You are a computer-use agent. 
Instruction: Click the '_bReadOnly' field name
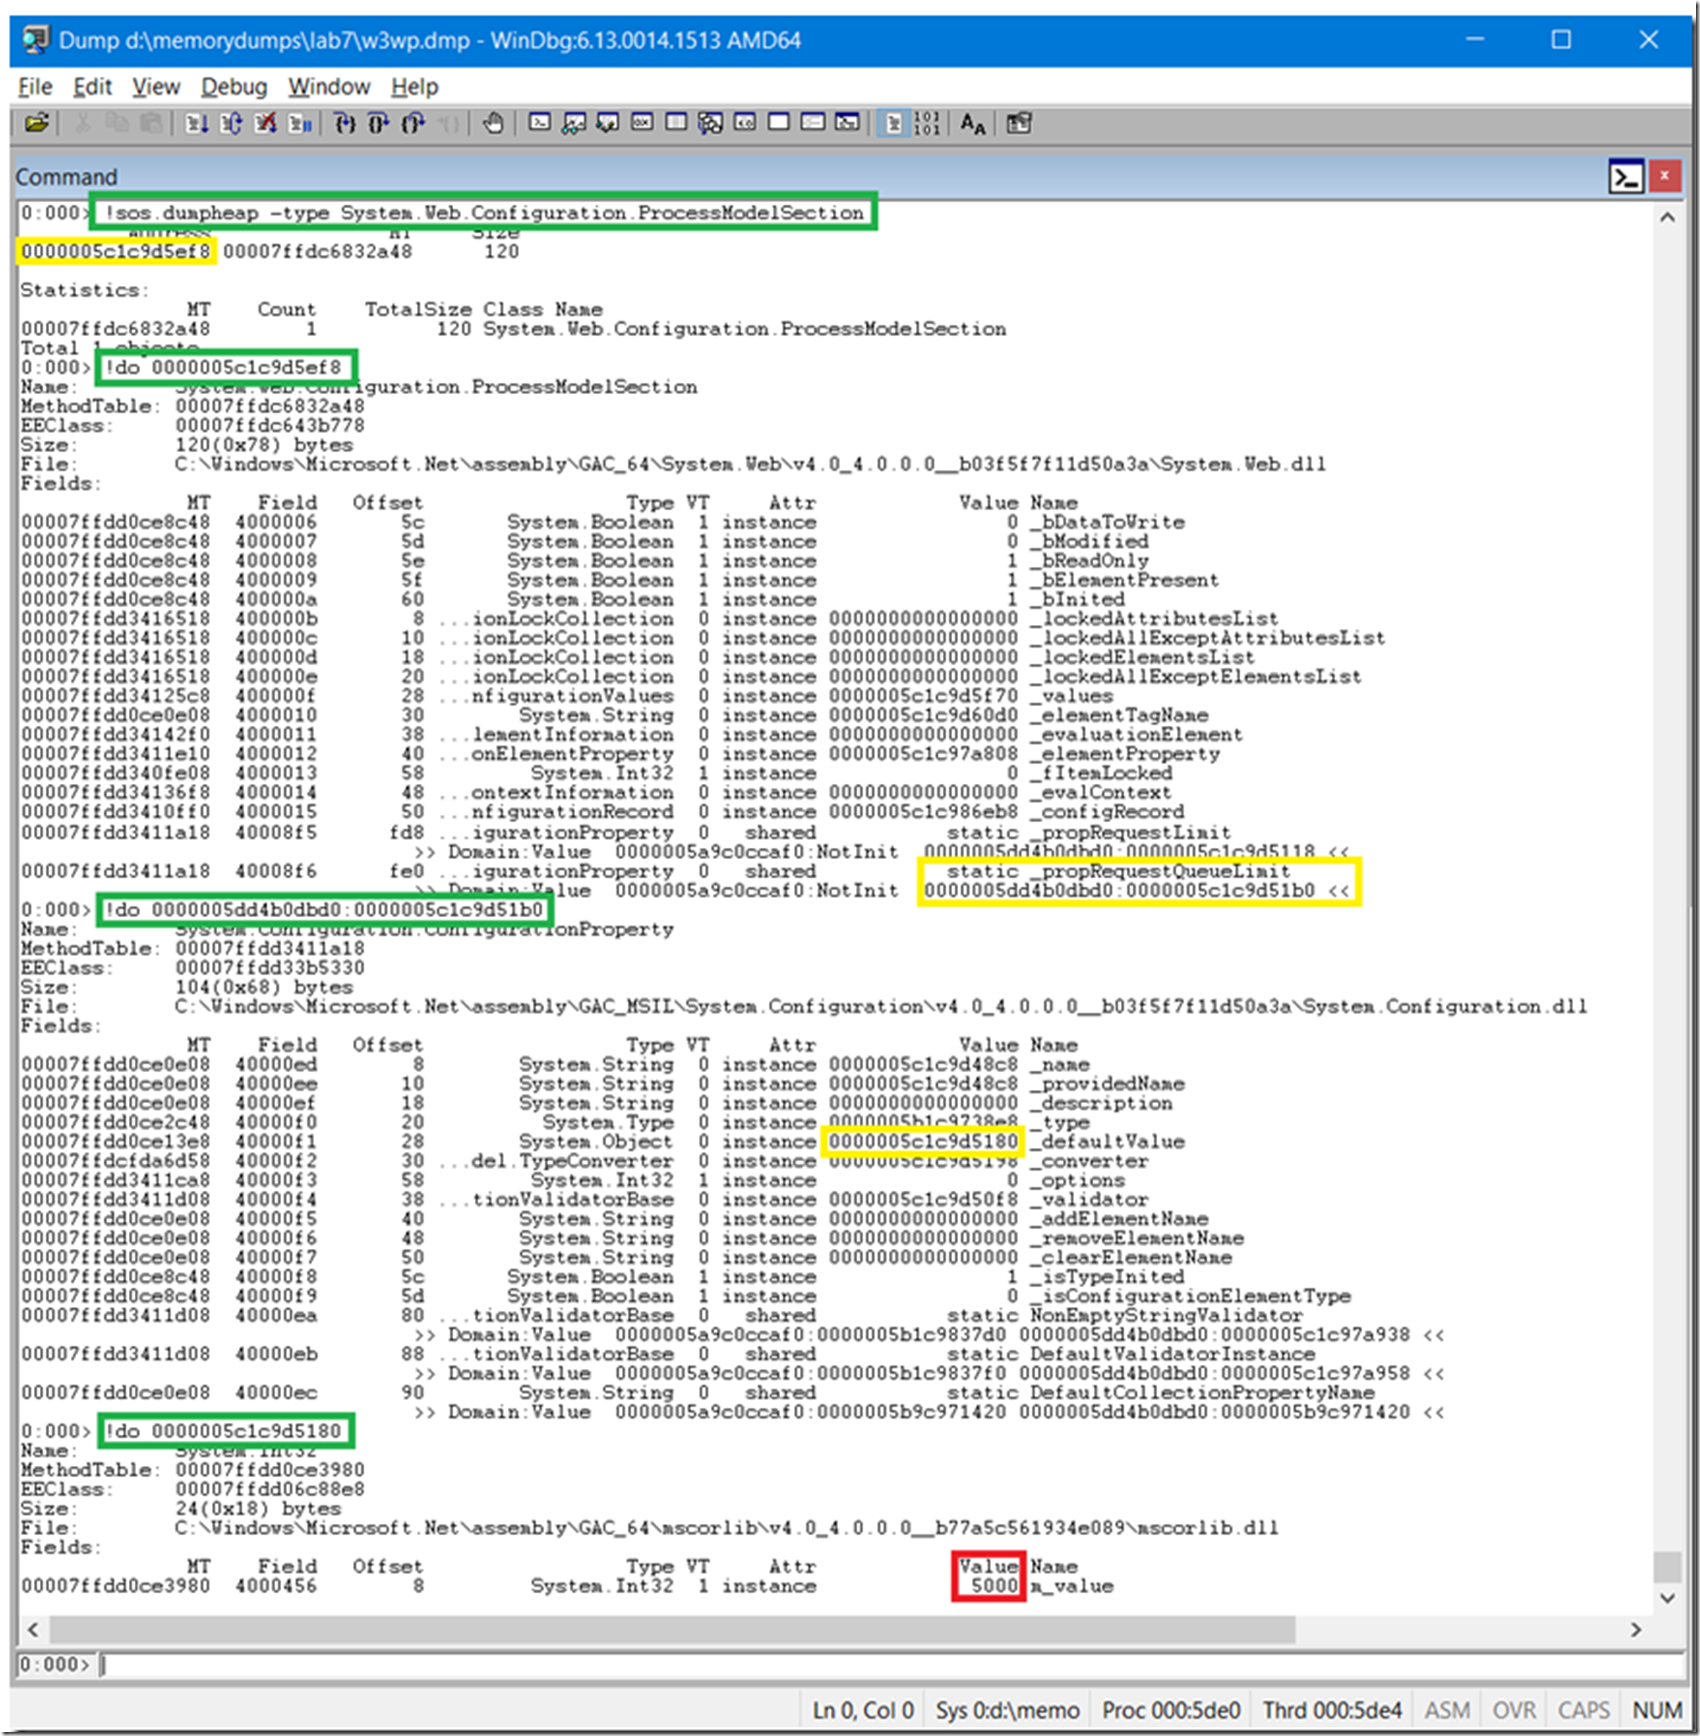coord(1090,560)
